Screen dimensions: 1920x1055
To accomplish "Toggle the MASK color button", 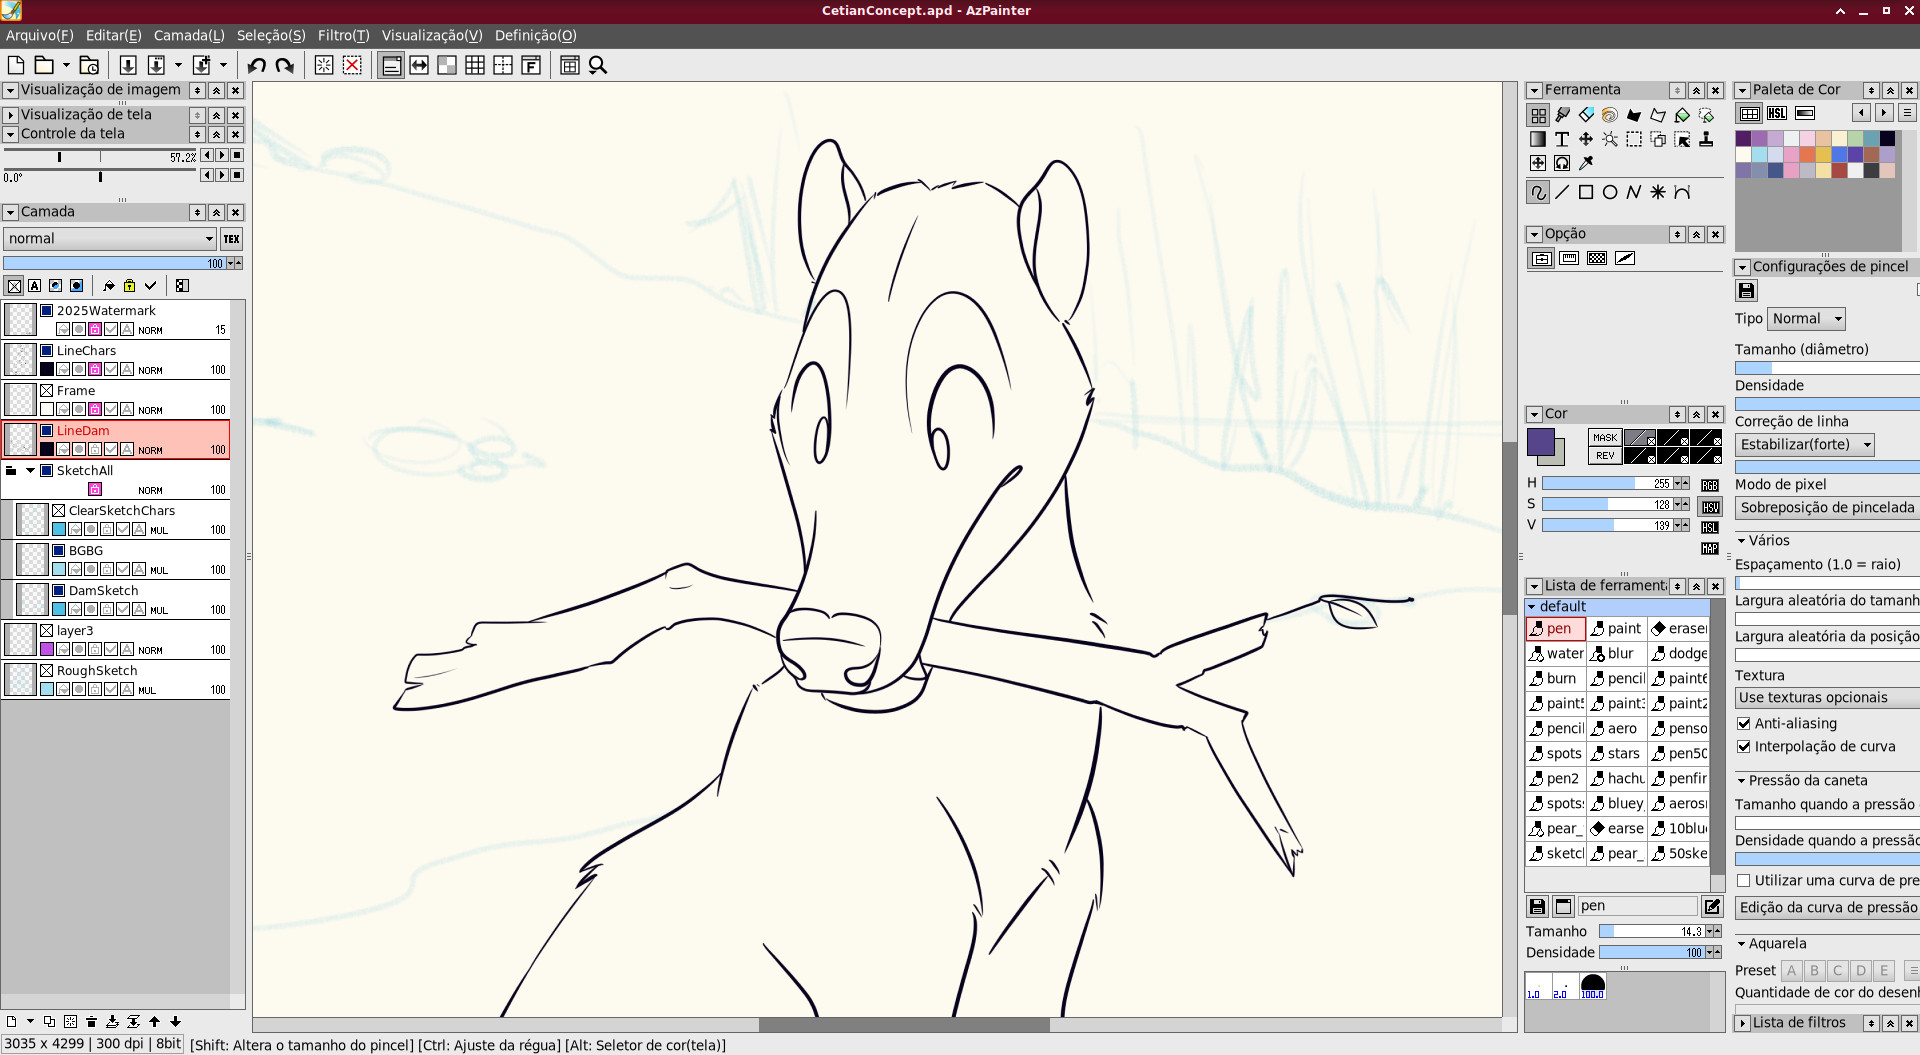I will tap(1605, 437).
